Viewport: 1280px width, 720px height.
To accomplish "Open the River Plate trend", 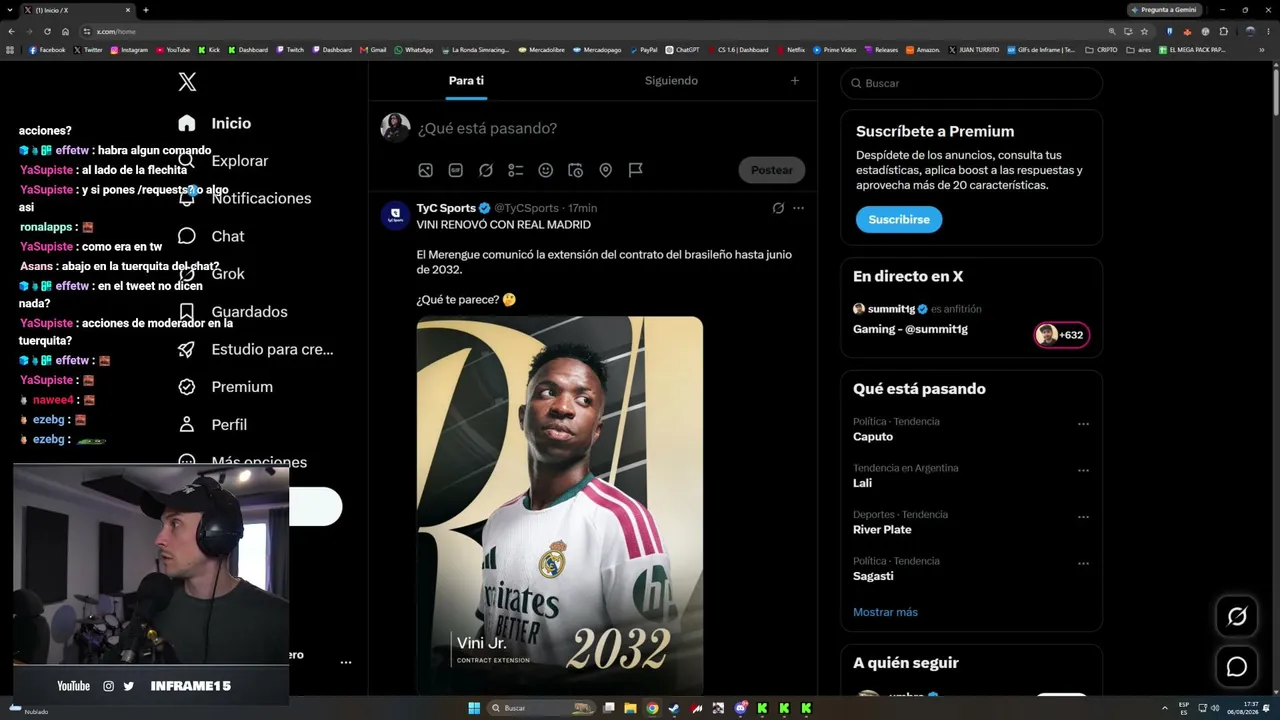I will (x=882, y=530).
